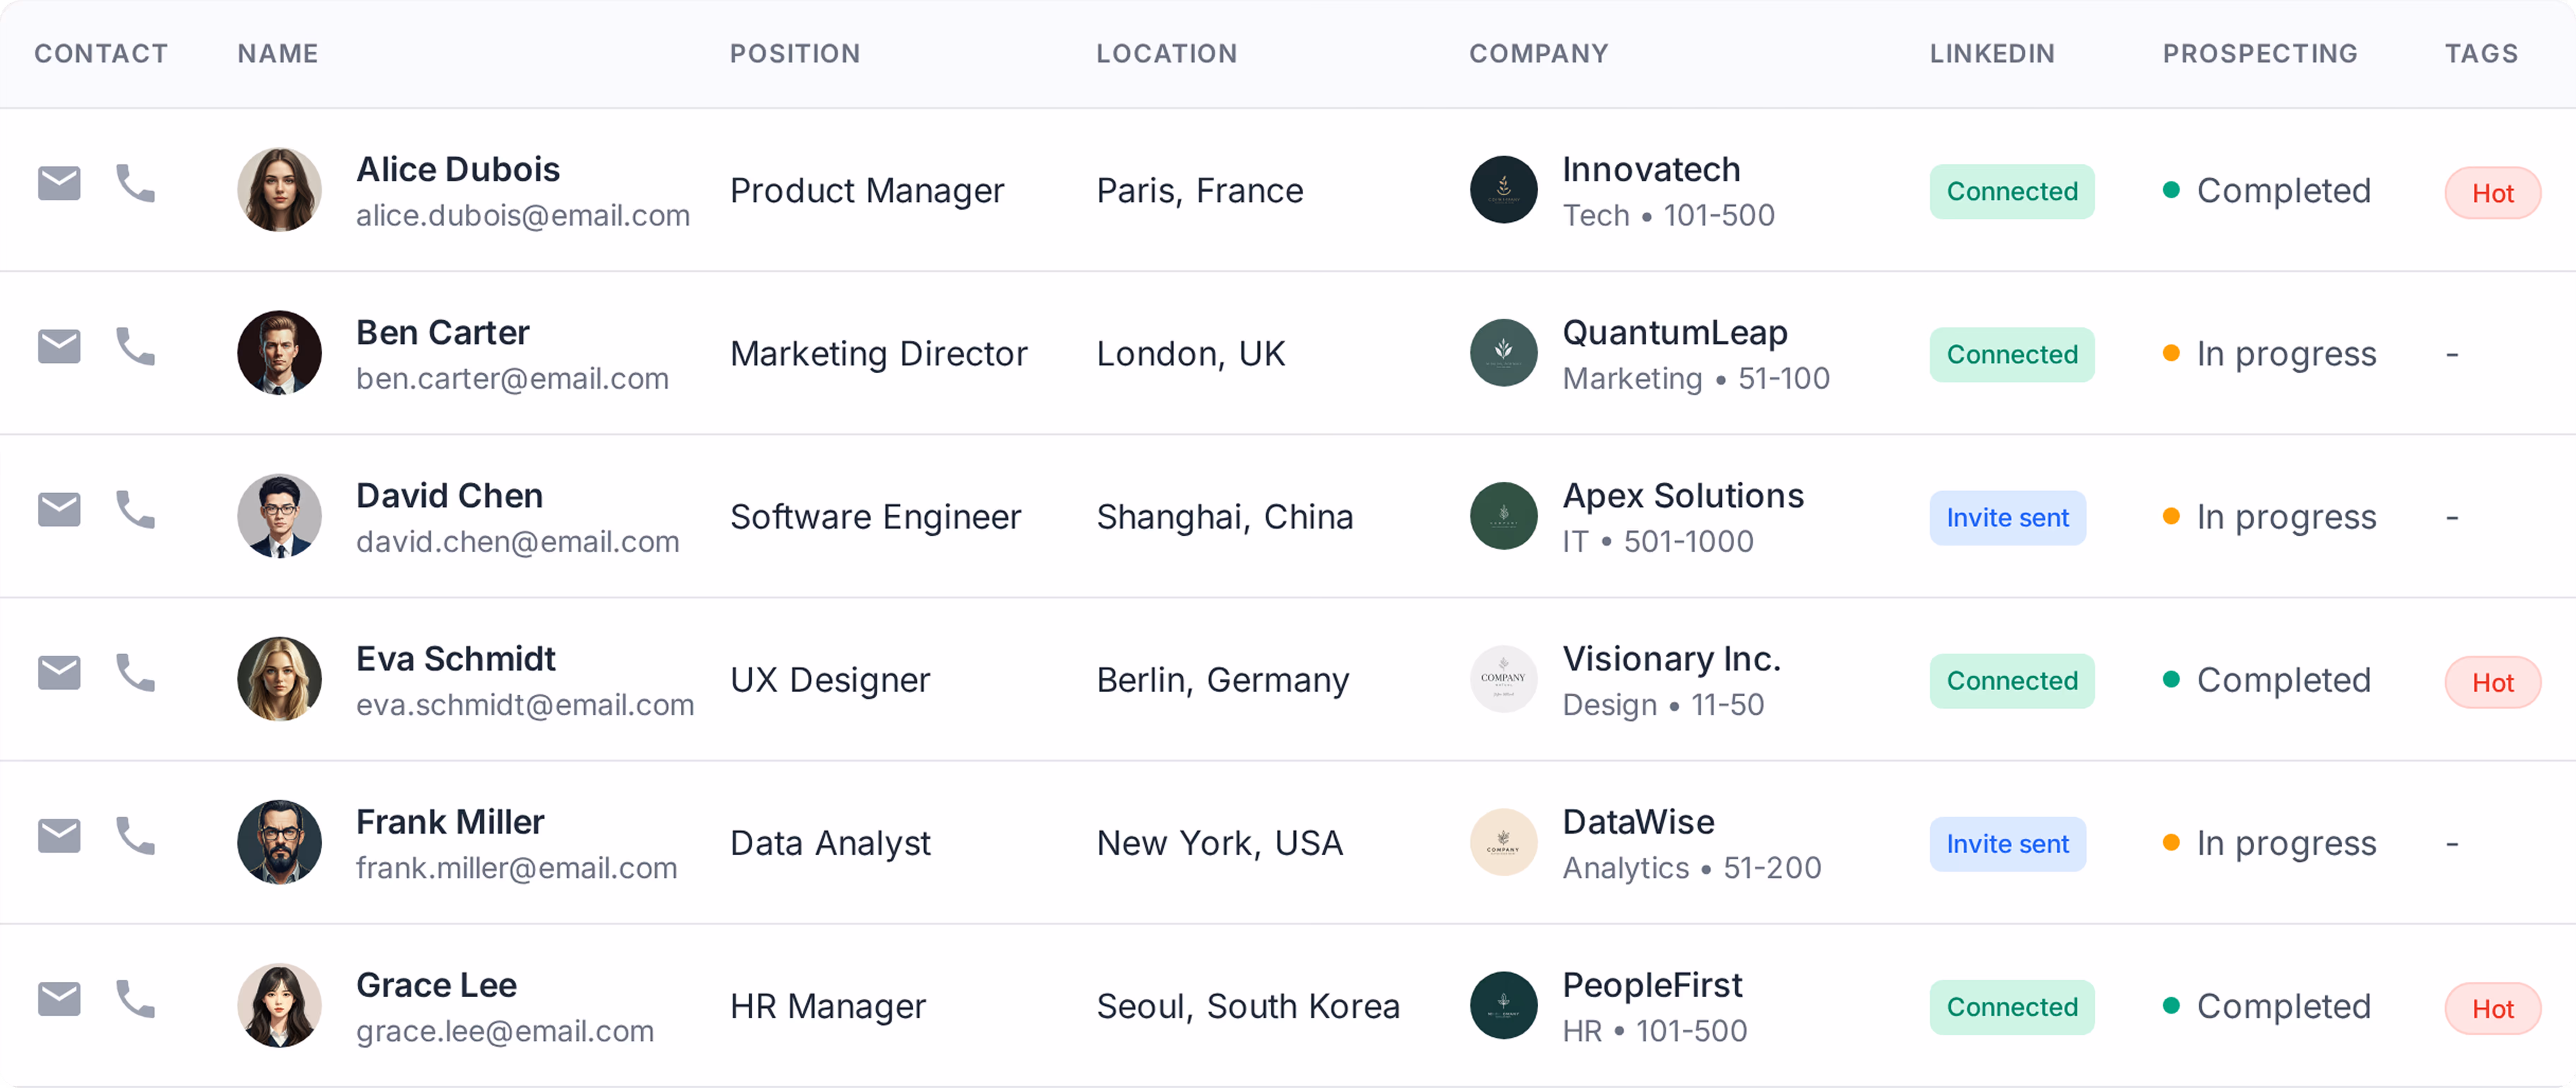This screenshot has height=1088, width=2576.
Task: Sort by the NAME column header
Action: coord(278,54)
